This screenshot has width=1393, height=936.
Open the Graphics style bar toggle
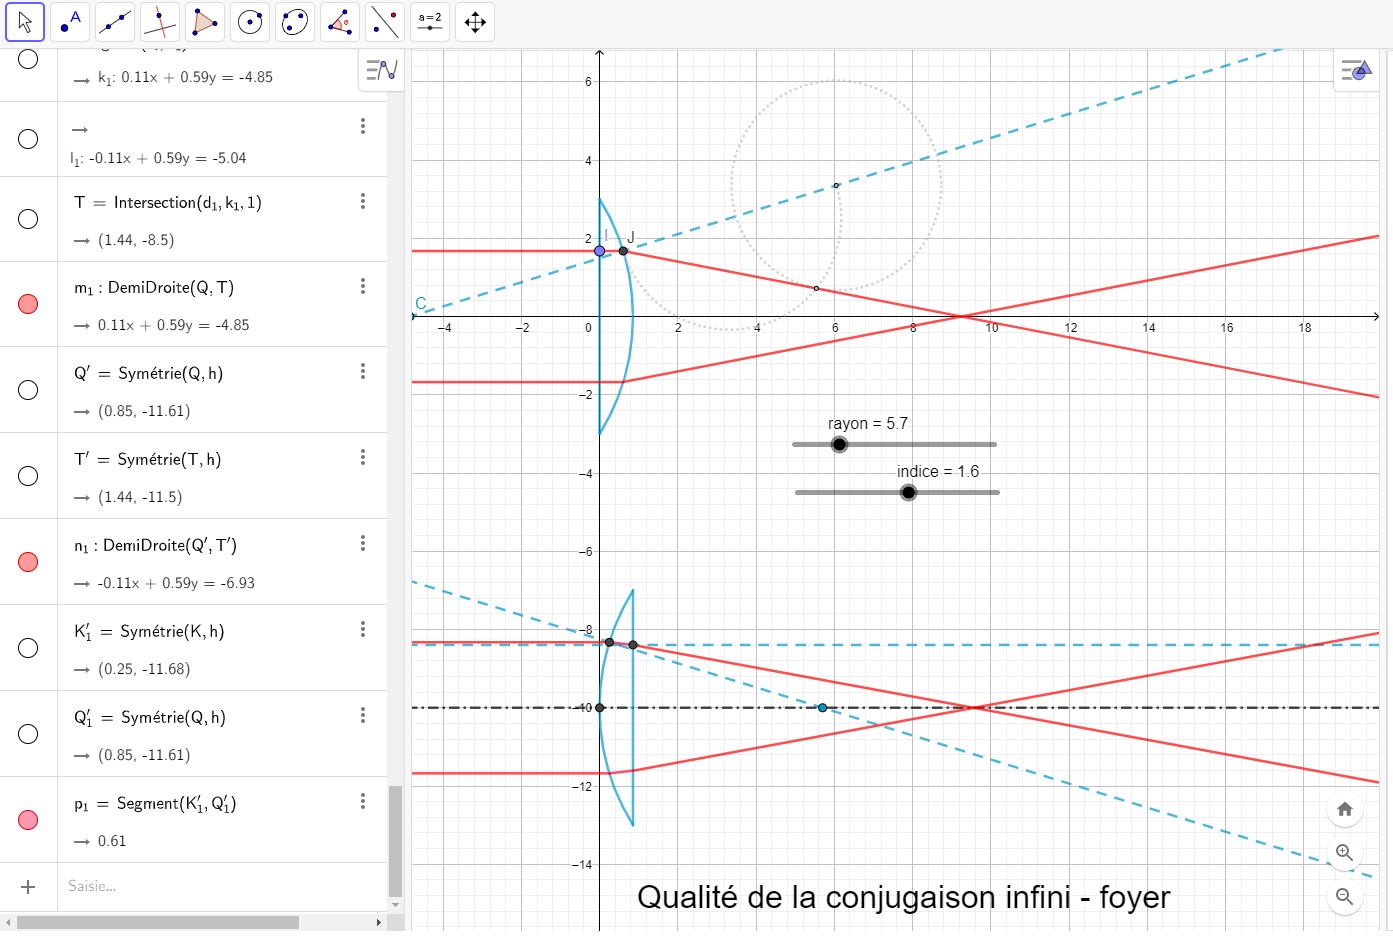[x=1355, y=71]
